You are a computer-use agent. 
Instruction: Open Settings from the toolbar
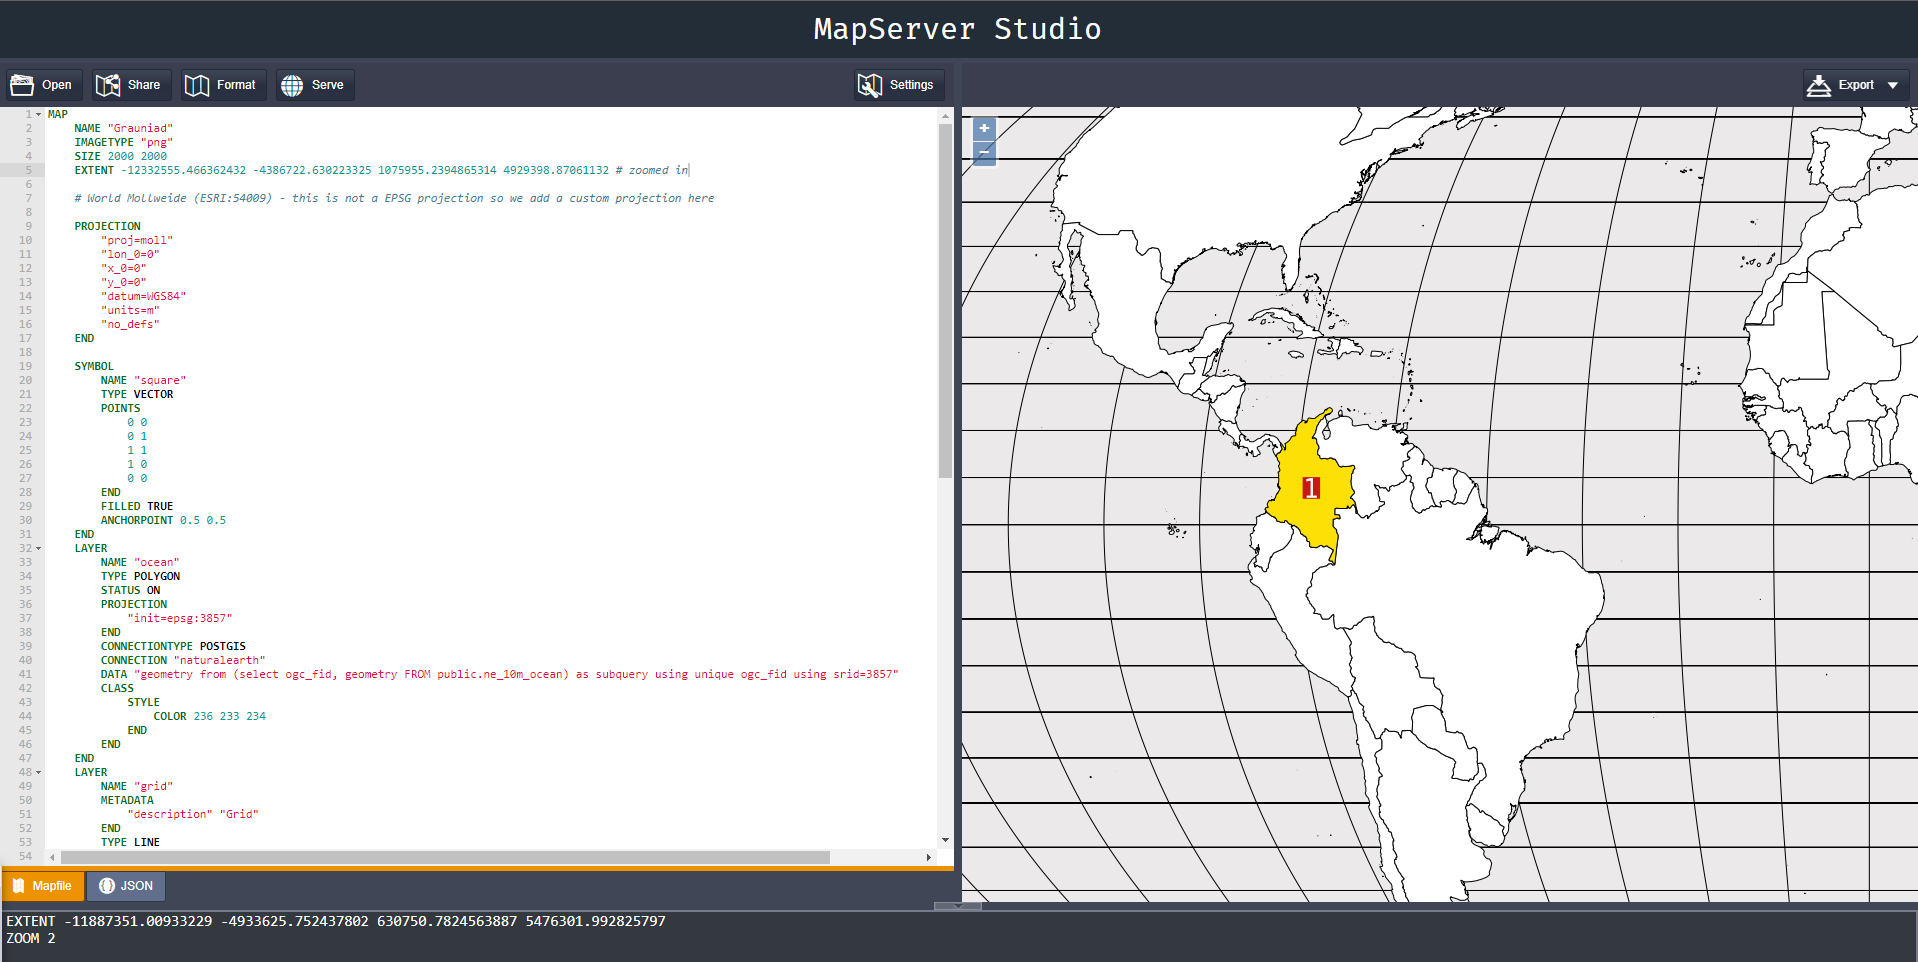[896, 85]
